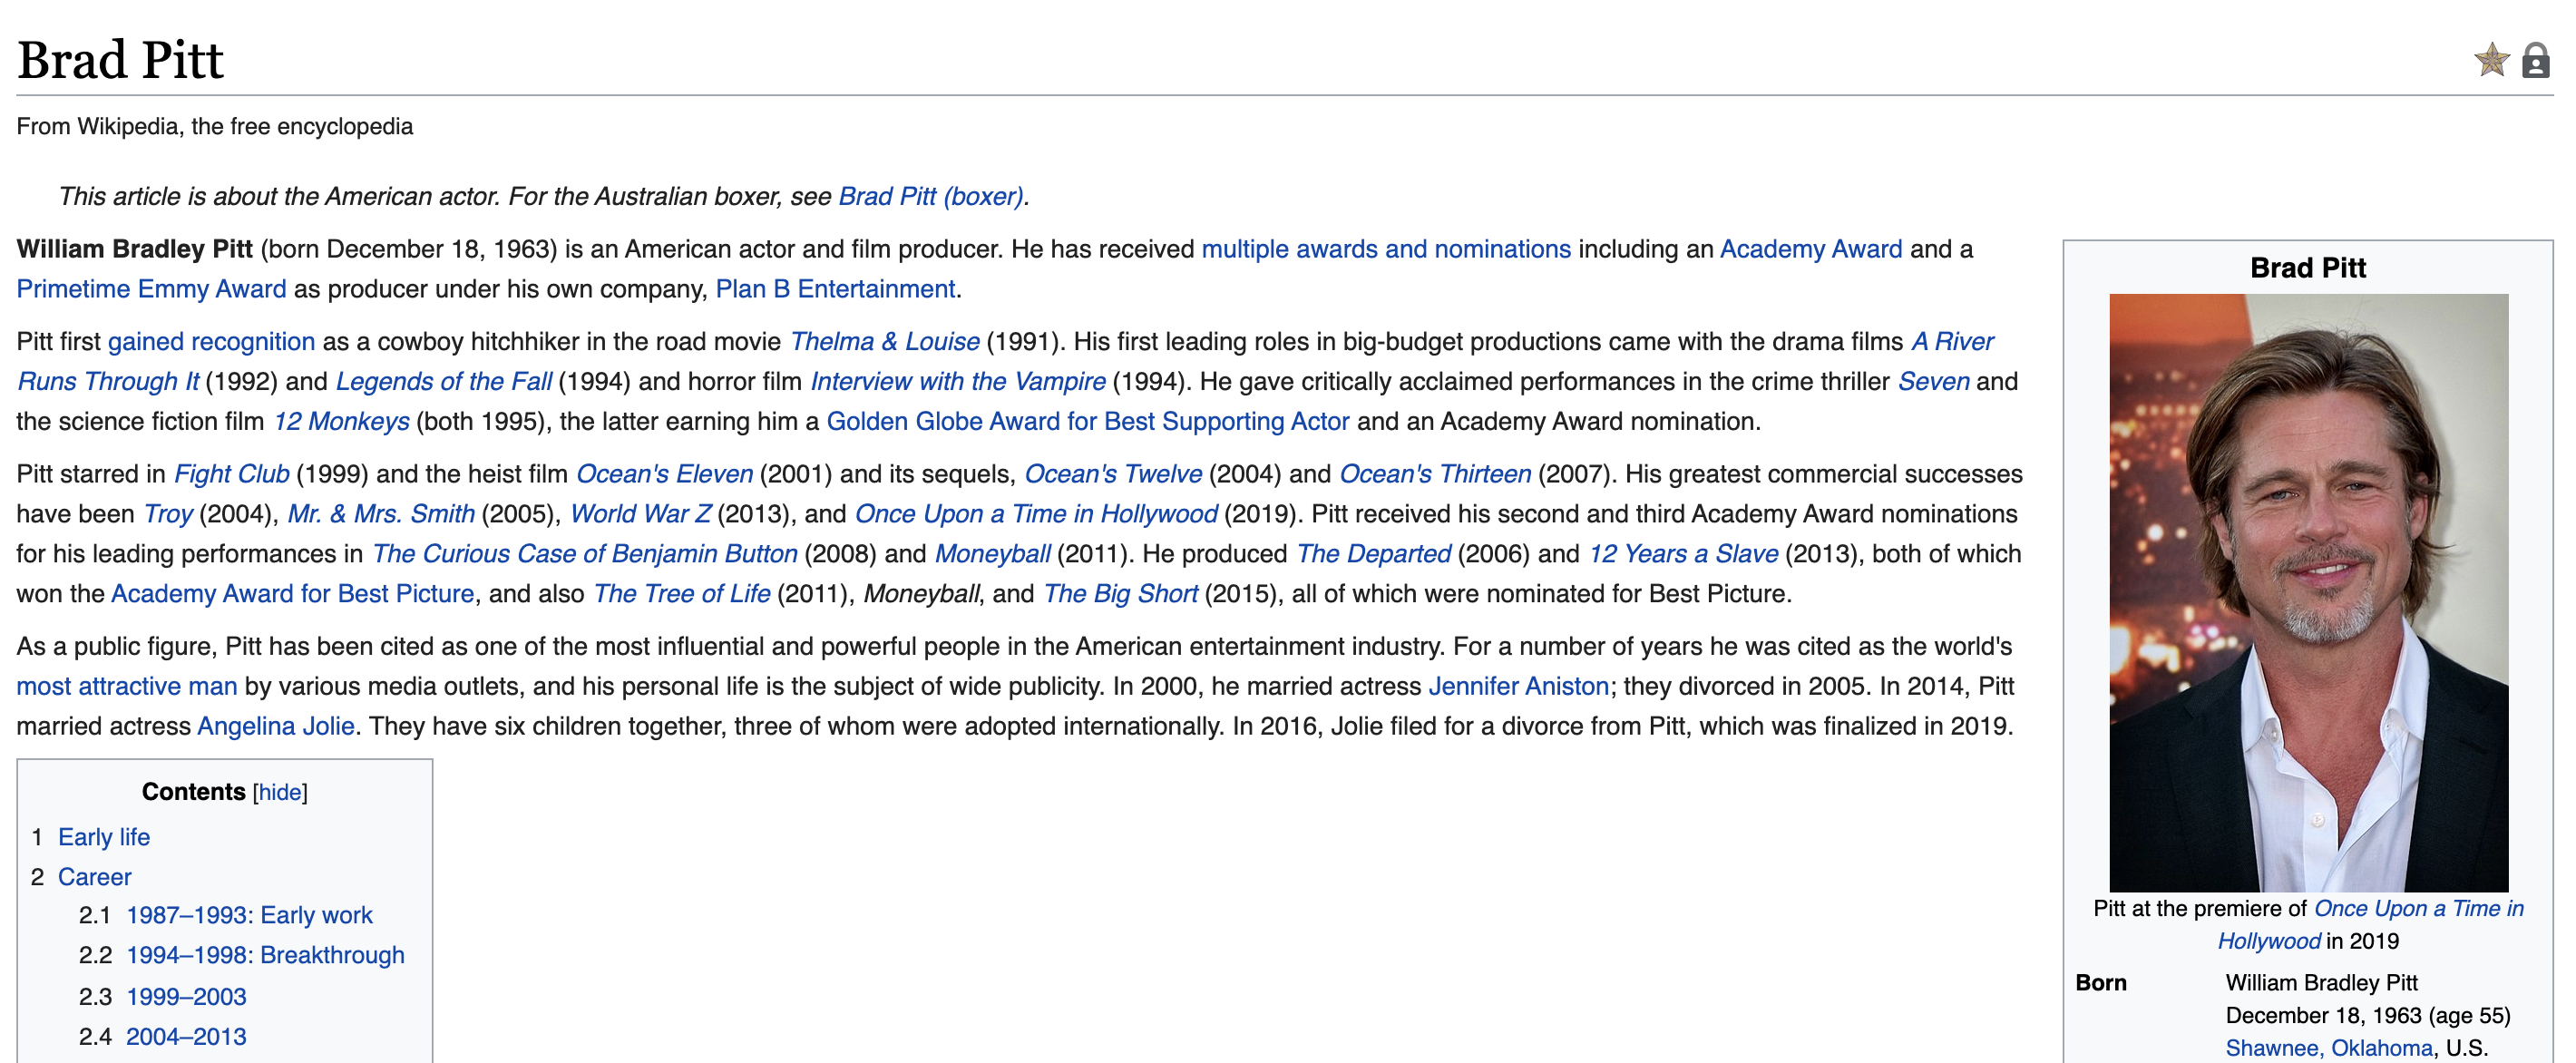Open Once Upon a Time in Hollywood in paragraph
The width and height of the screenshot is (2576, 1063).
coord(1036,514)
